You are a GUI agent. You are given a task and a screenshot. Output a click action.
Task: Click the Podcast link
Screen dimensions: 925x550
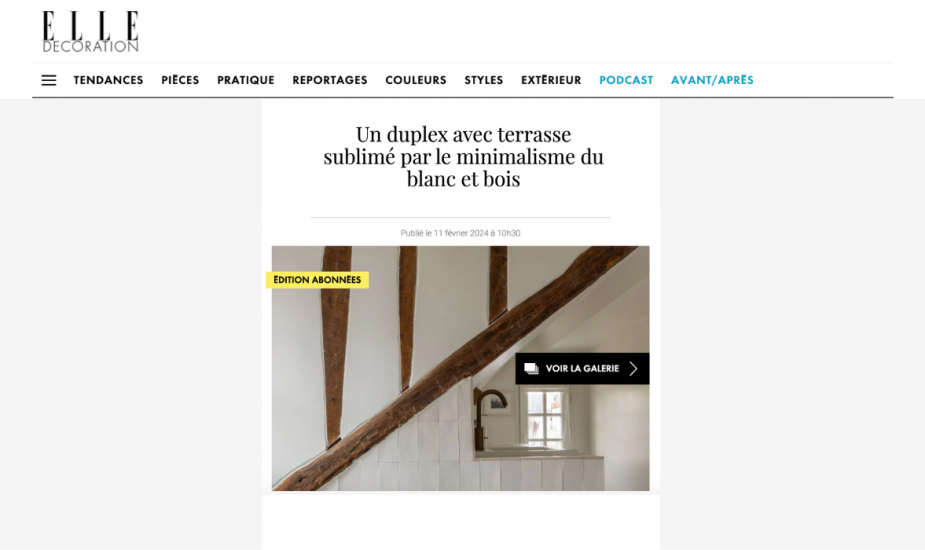click(626, 80)
